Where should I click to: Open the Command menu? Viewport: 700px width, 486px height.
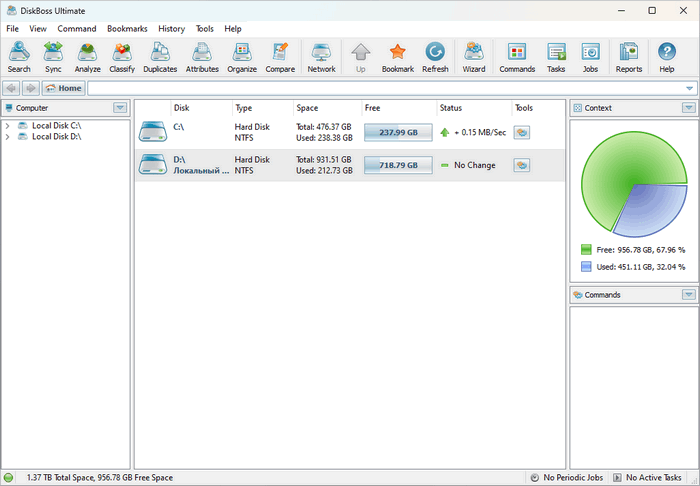point(77,29)
